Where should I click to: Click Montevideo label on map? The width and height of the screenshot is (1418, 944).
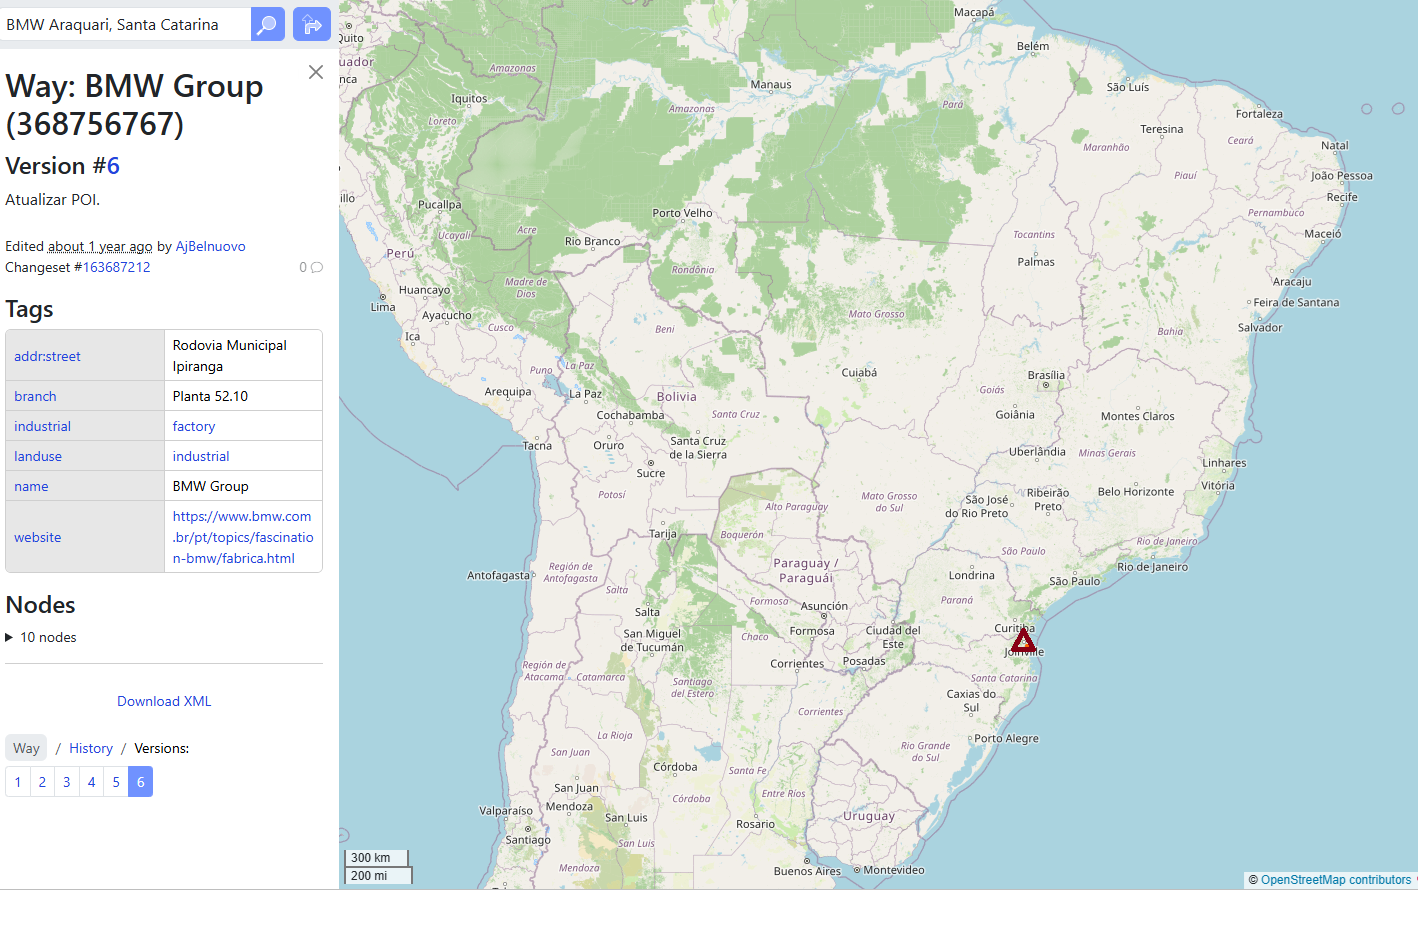click(894, 870)
